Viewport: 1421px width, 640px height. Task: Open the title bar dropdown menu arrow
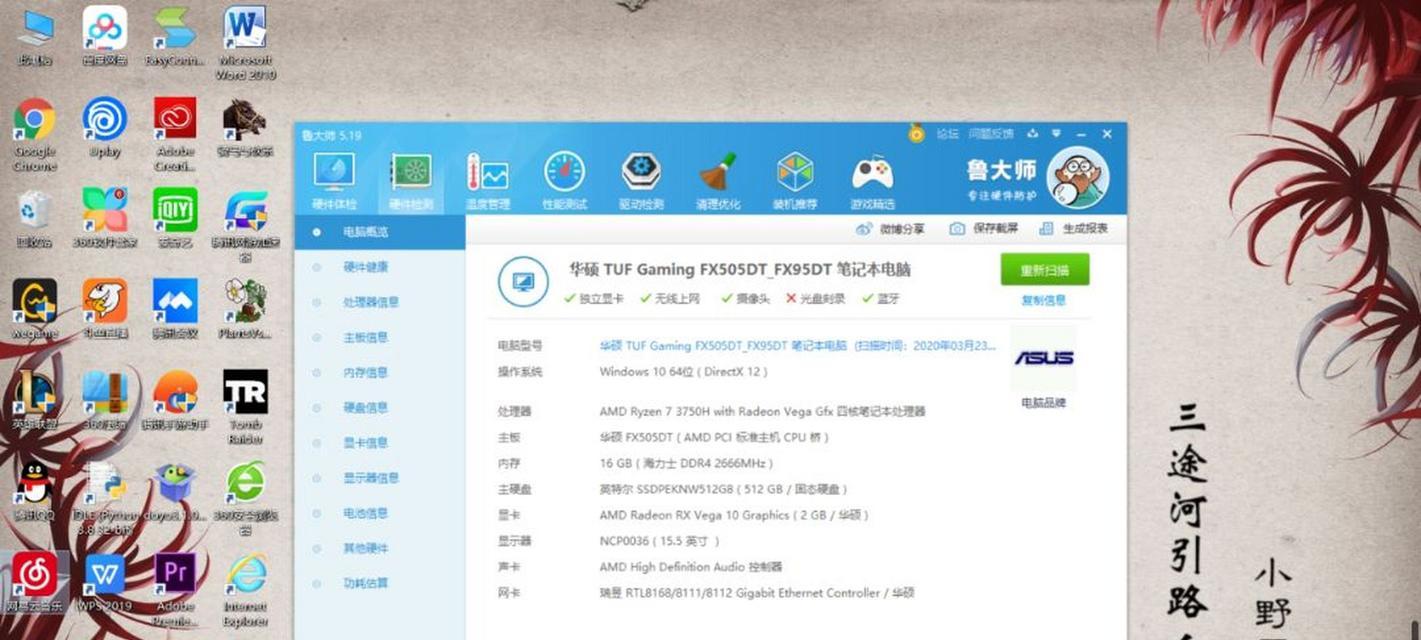tap(1056, 133)
